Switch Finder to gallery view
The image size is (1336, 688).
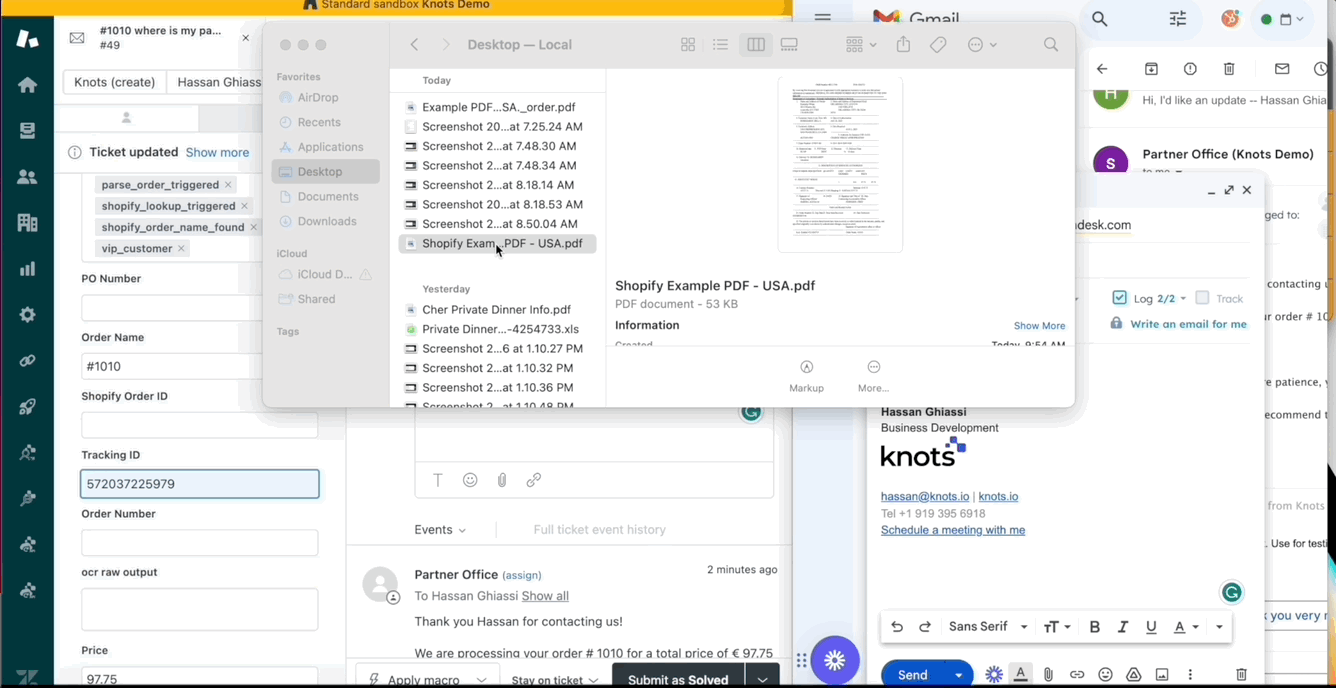tap(789, 45)
